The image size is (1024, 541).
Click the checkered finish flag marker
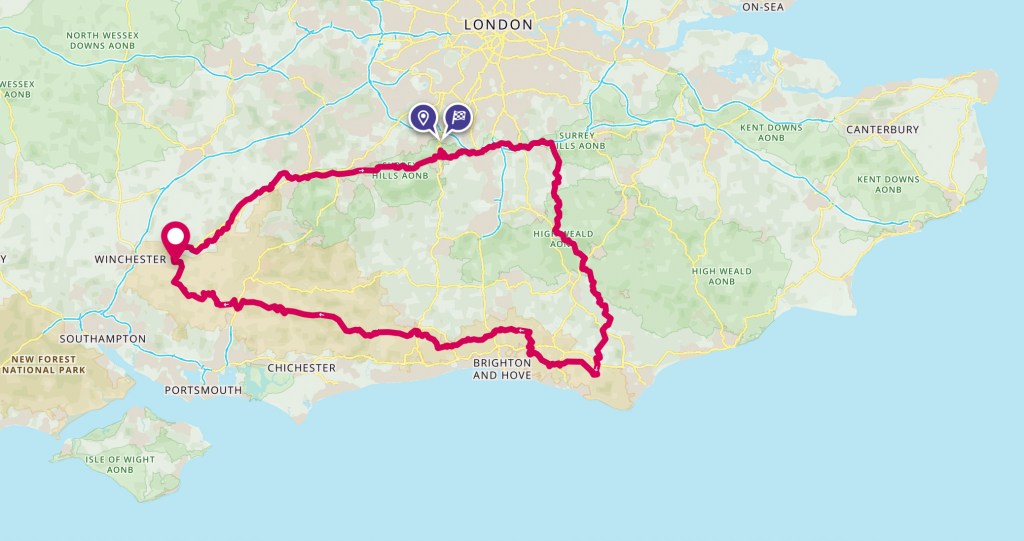click(458, 118)
